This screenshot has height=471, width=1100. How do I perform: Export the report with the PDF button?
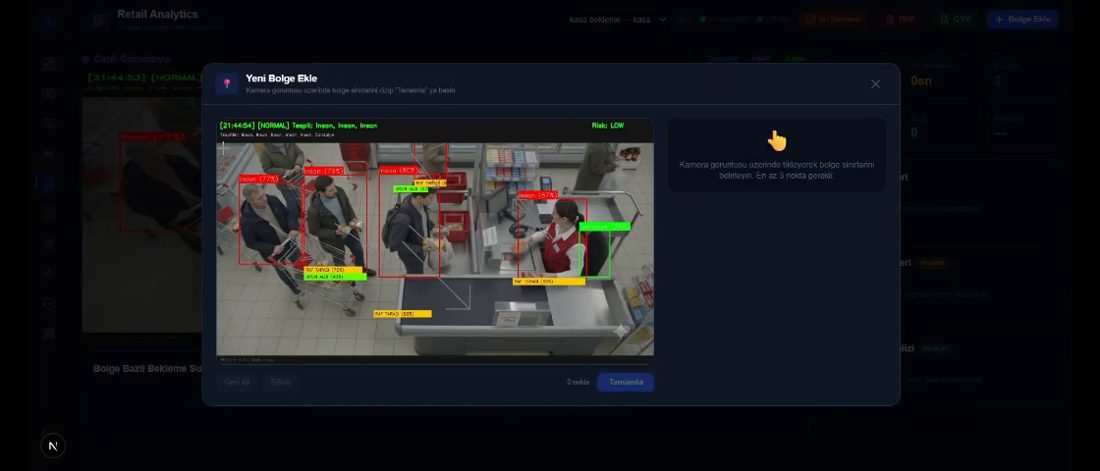tap(900, 20)
